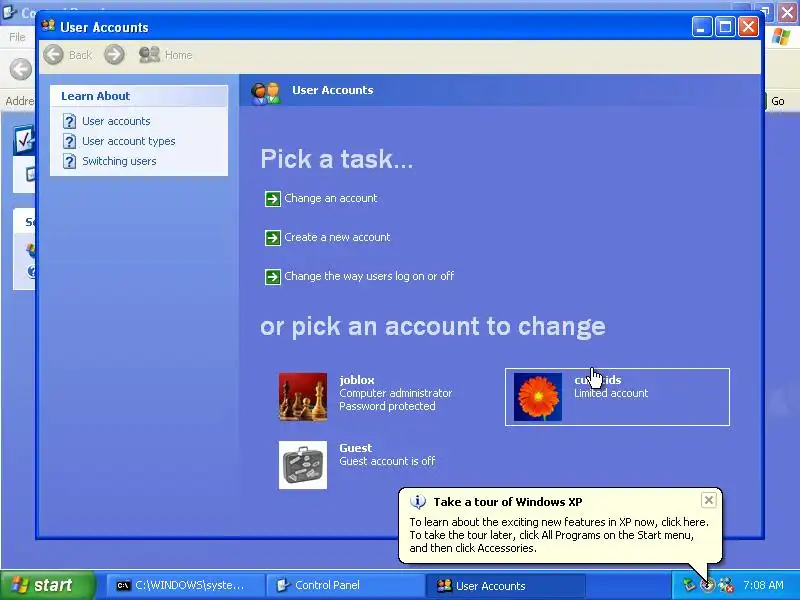The height and width of the screenshot is (600, 800).
Task: Click the suitcase picture for Guest account
Action: [x=303, y=465]
